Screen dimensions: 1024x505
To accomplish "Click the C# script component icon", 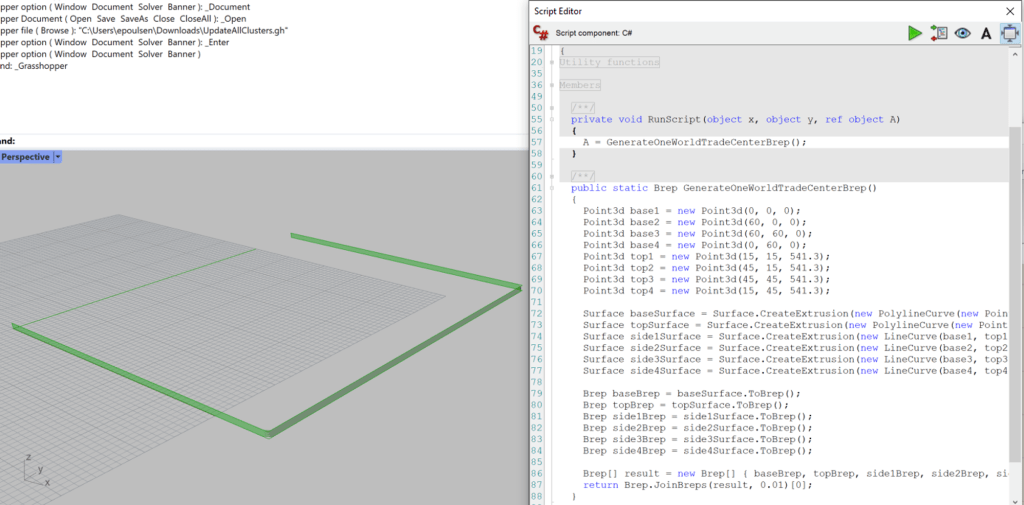I will coord(541,33).
